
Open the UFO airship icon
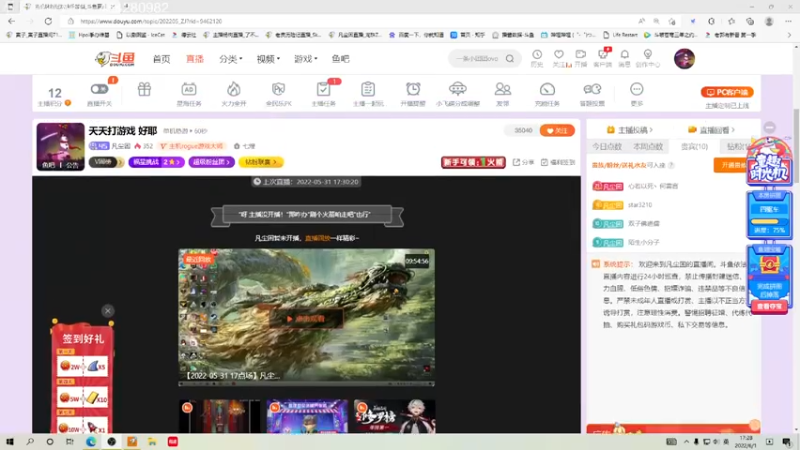[458, 89]
